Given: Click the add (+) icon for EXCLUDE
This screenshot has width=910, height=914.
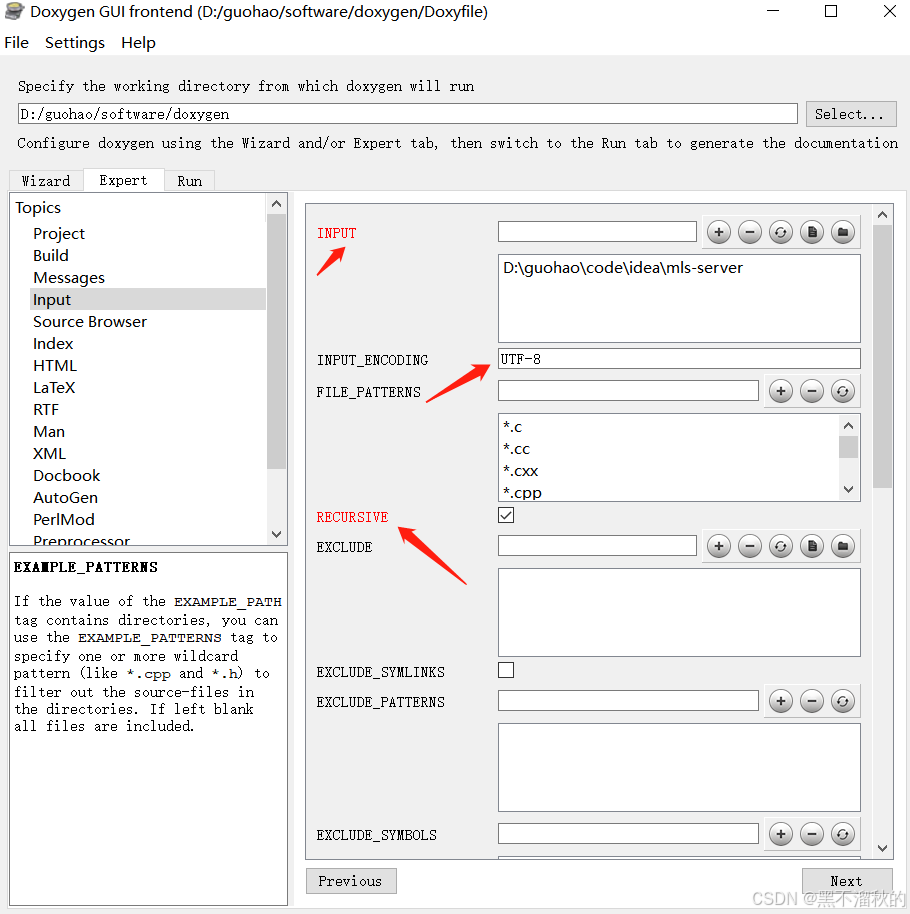Looking at the screenshot, I should point(719,546).
